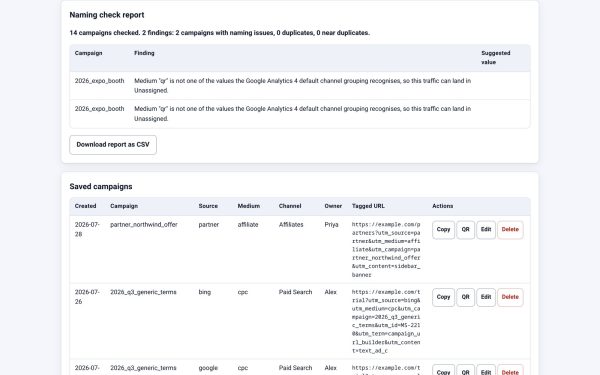Screen dimensions: 600x375
Task: Delete the partner_northwind_offer campaign
Action: [x=510, y=230]
